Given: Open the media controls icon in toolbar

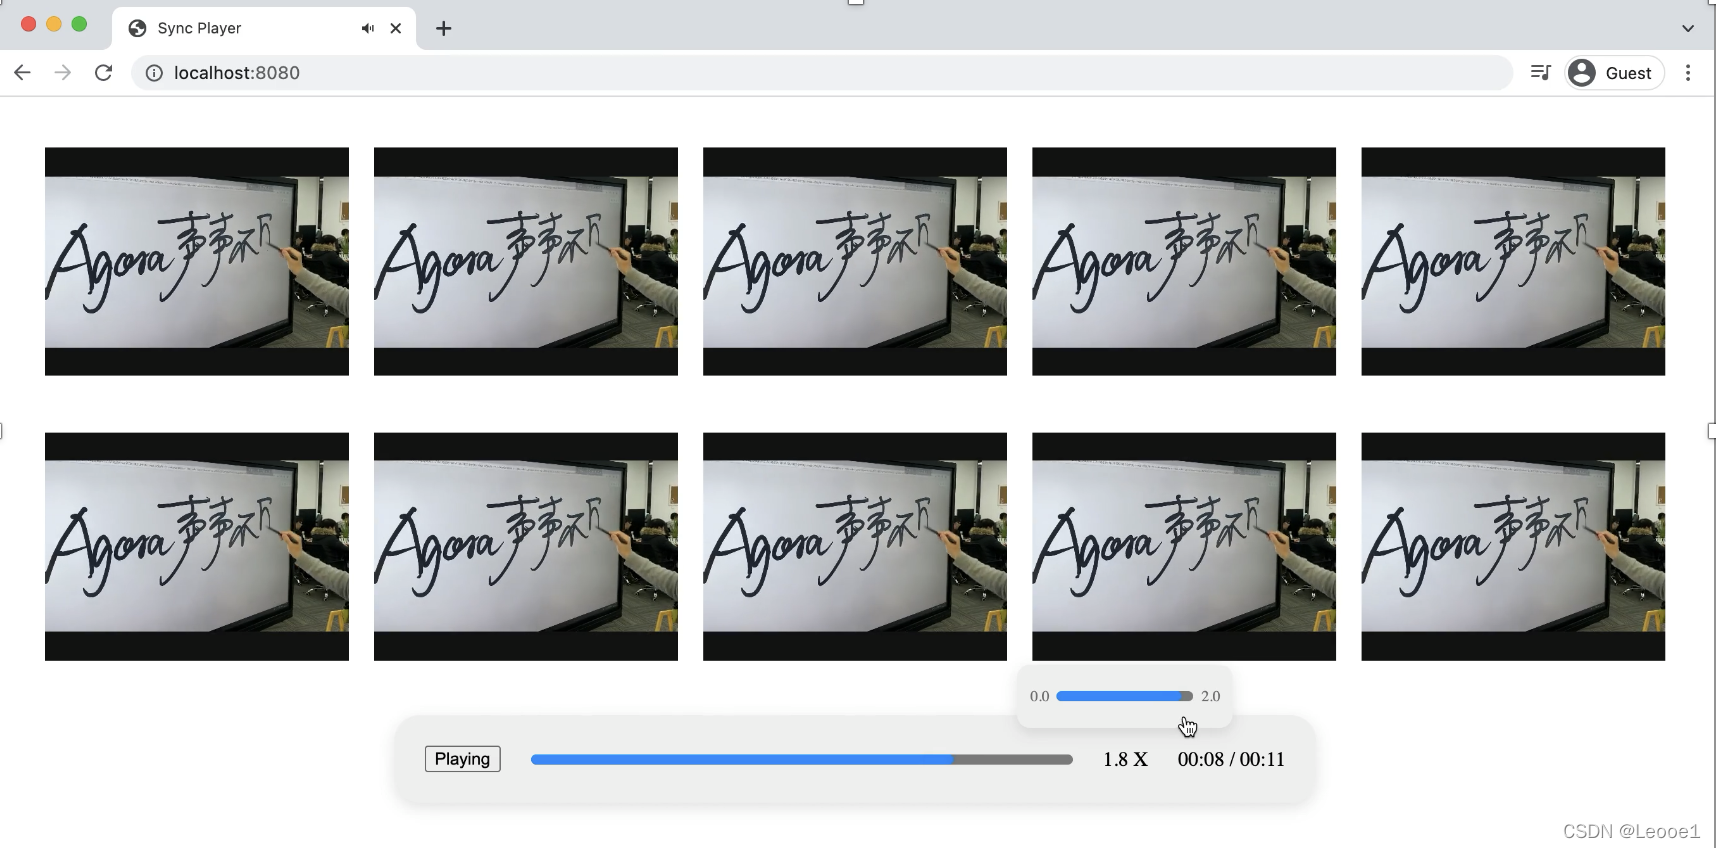Looking at the screenshot, I should coord(1540,72).
